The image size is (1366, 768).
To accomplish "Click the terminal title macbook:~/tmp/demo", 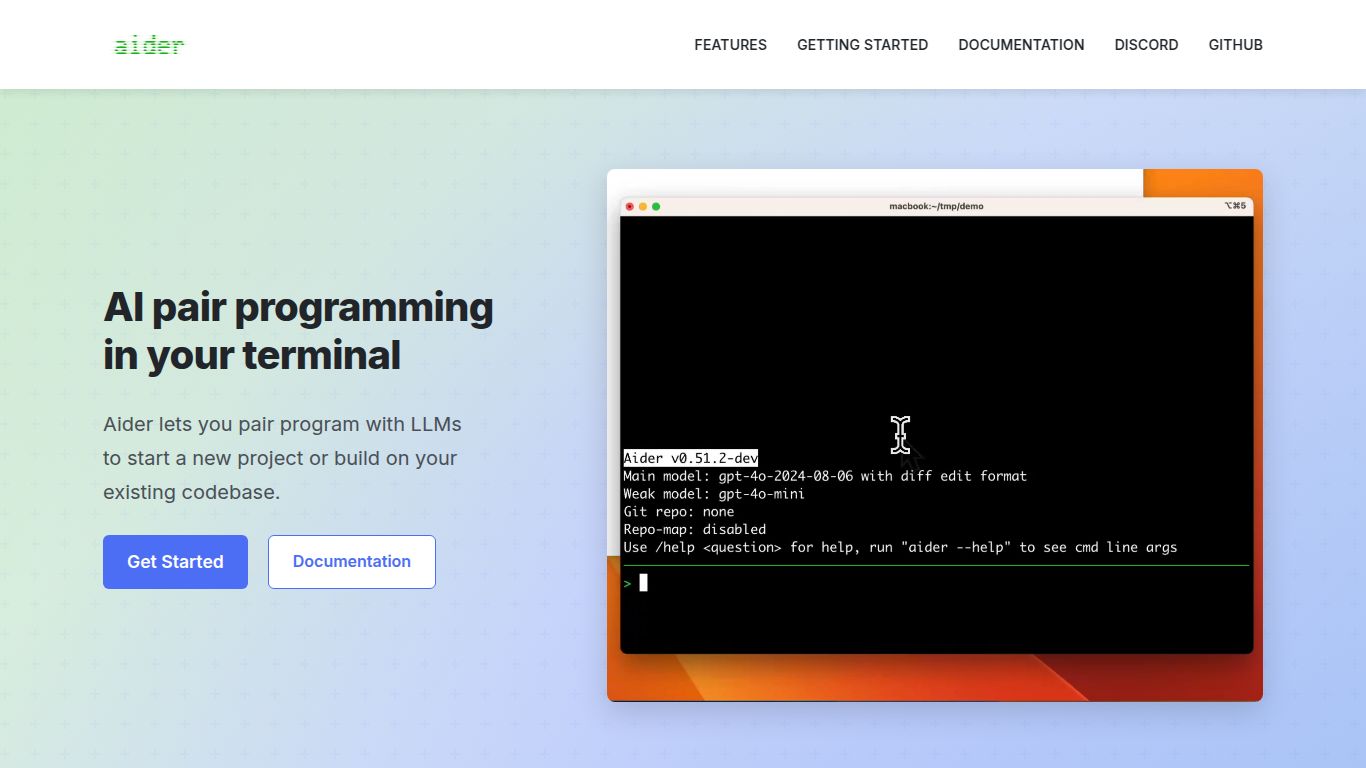I will [936, 207].
